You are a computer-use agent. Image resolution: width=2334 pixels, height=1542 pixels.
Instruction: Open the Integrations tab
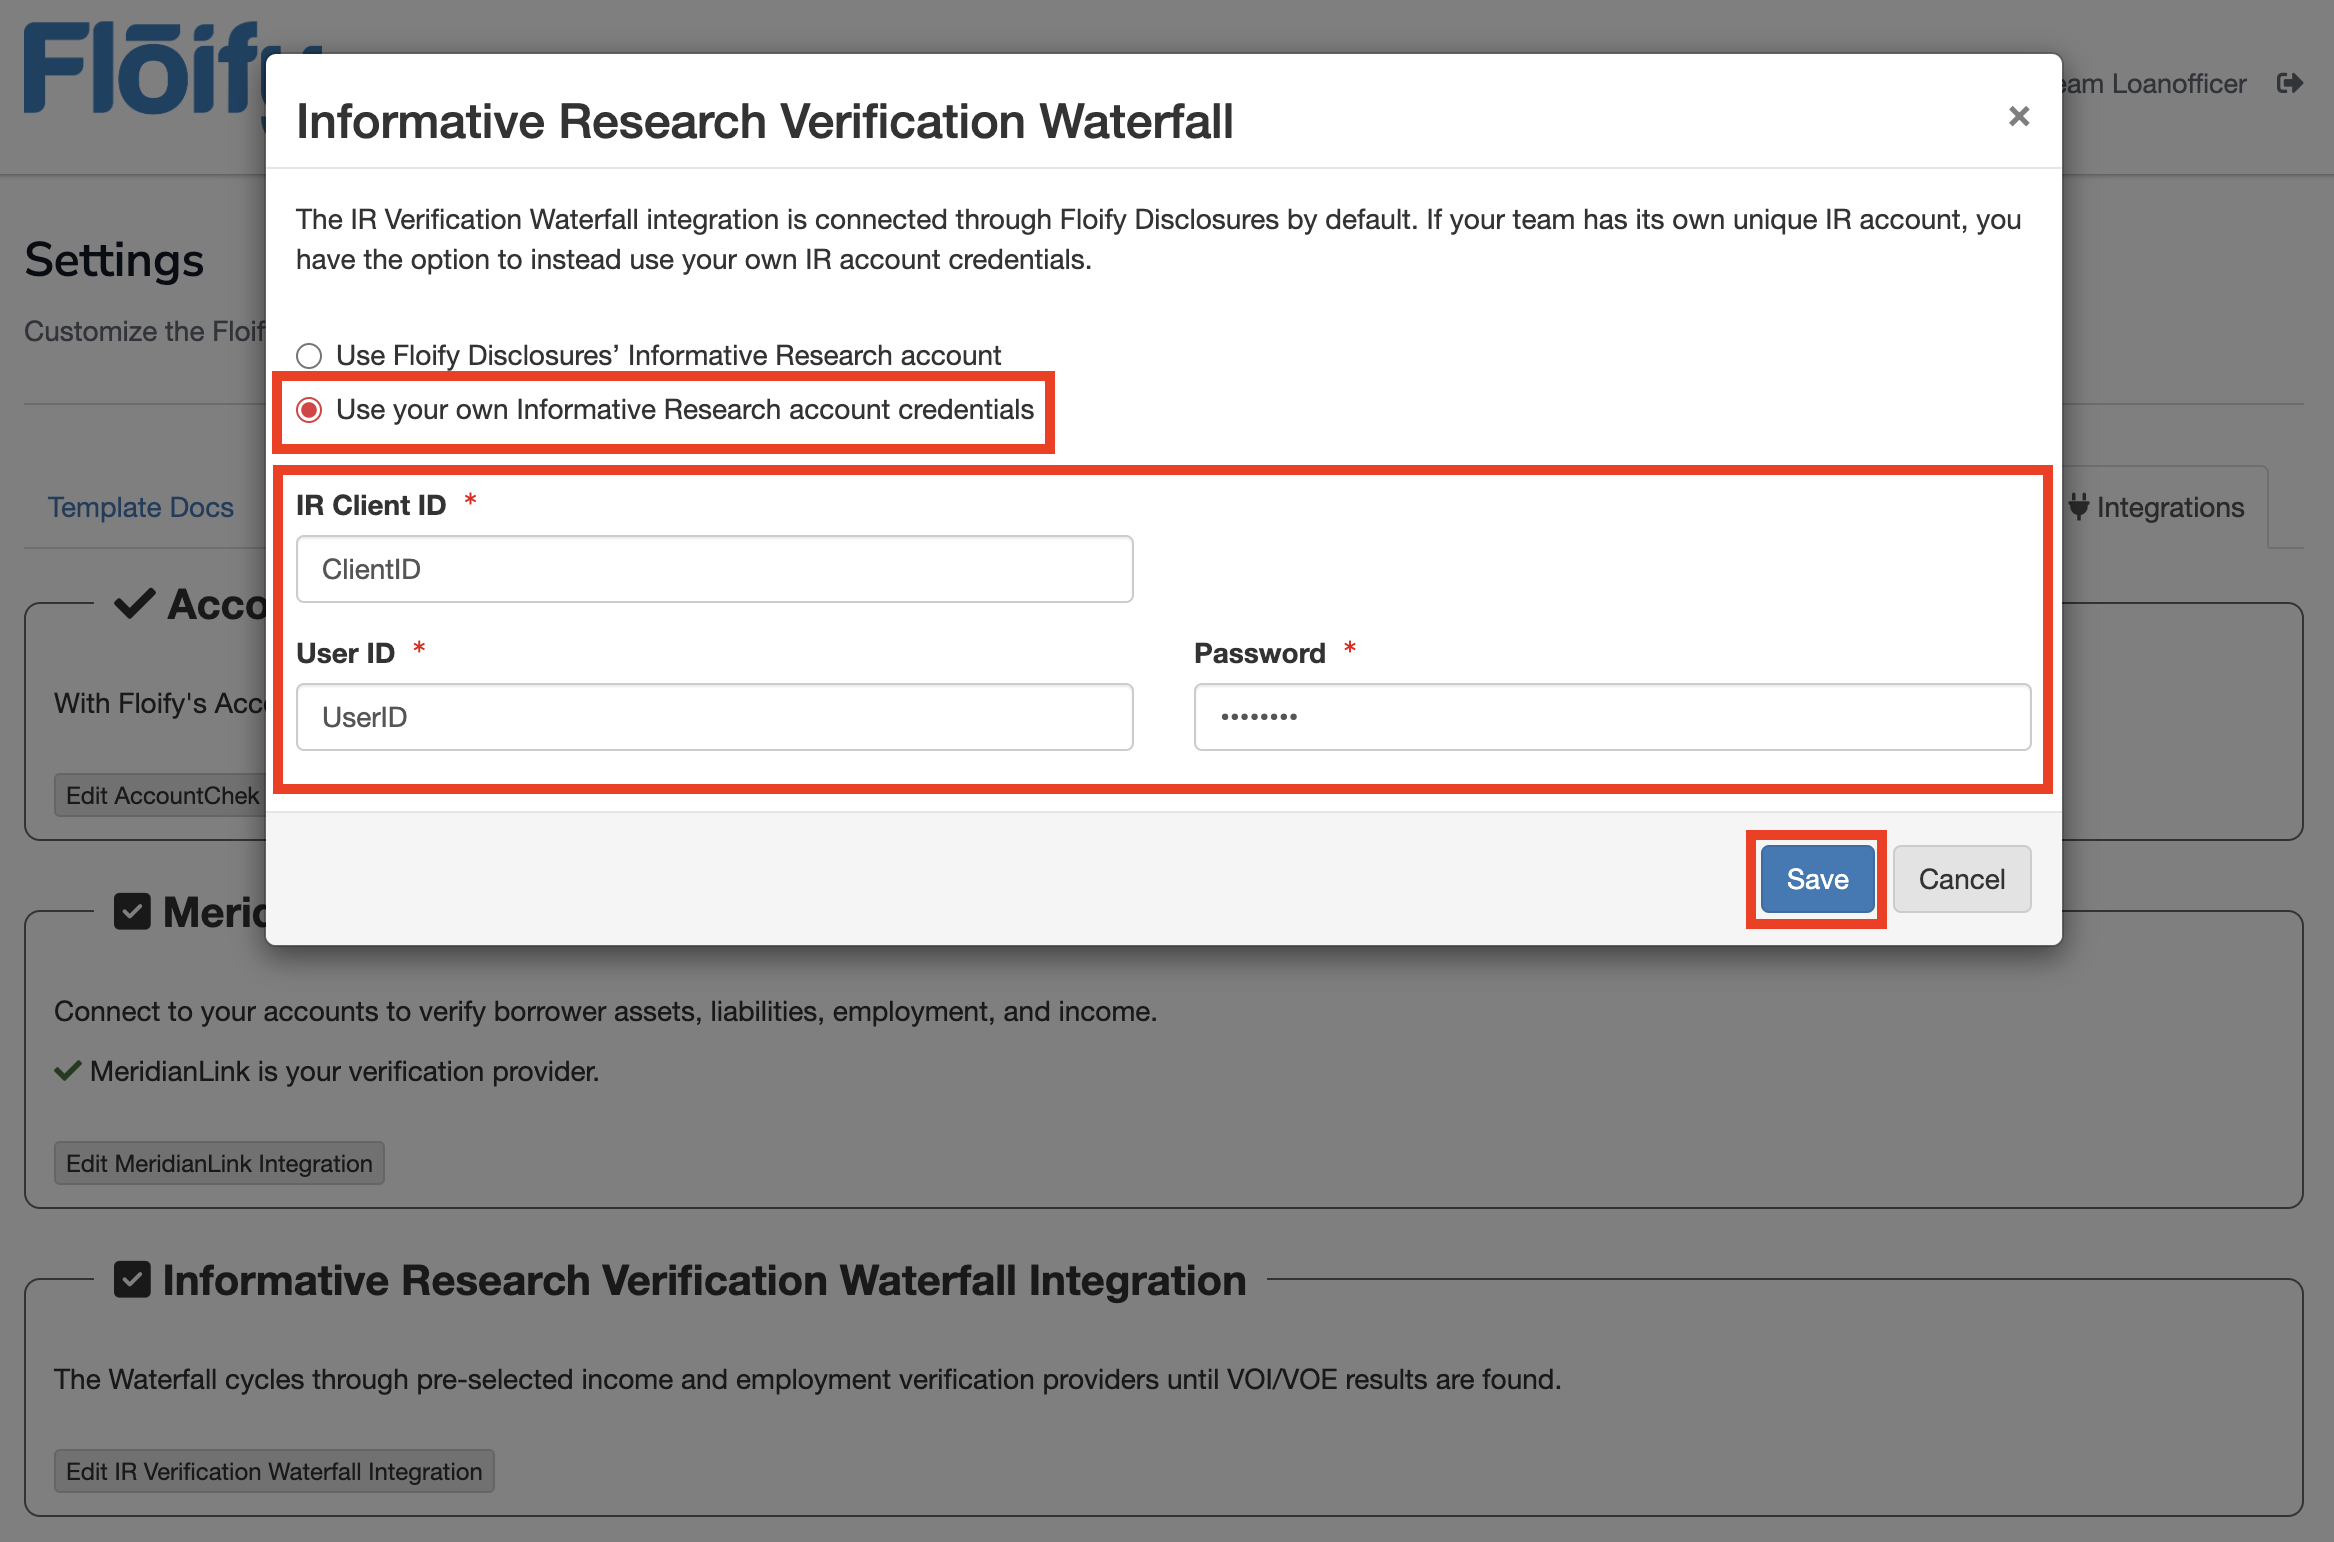tap(2169, 508)
